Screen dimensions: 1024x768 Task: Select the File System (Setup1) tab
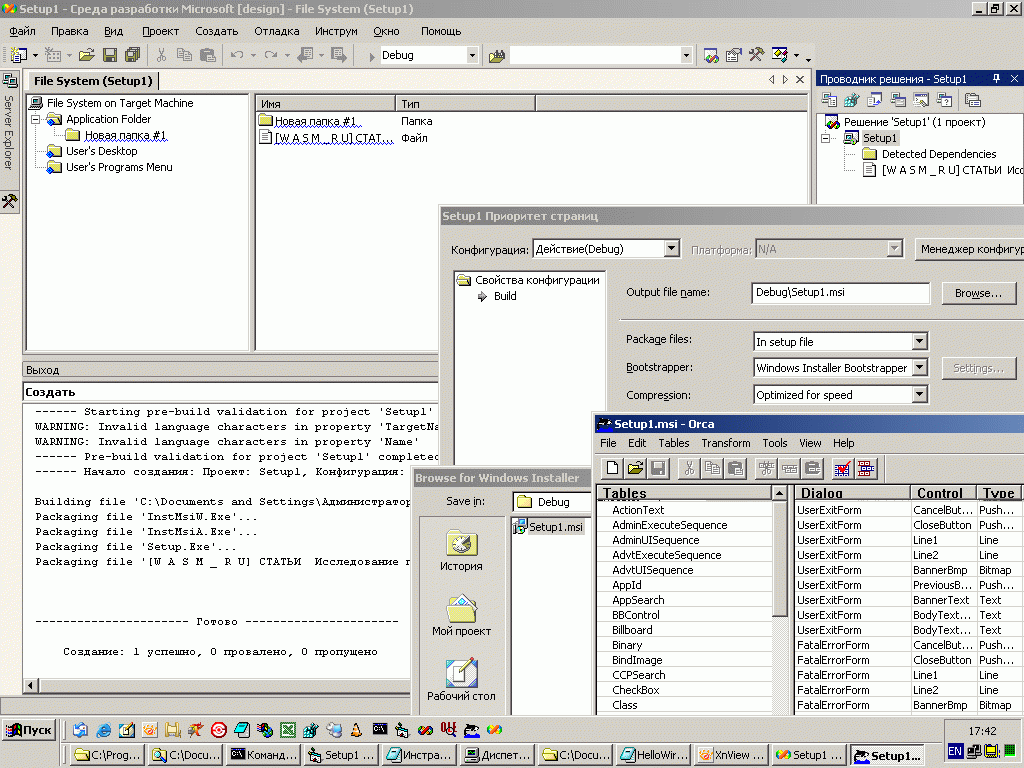pos(93,81)
